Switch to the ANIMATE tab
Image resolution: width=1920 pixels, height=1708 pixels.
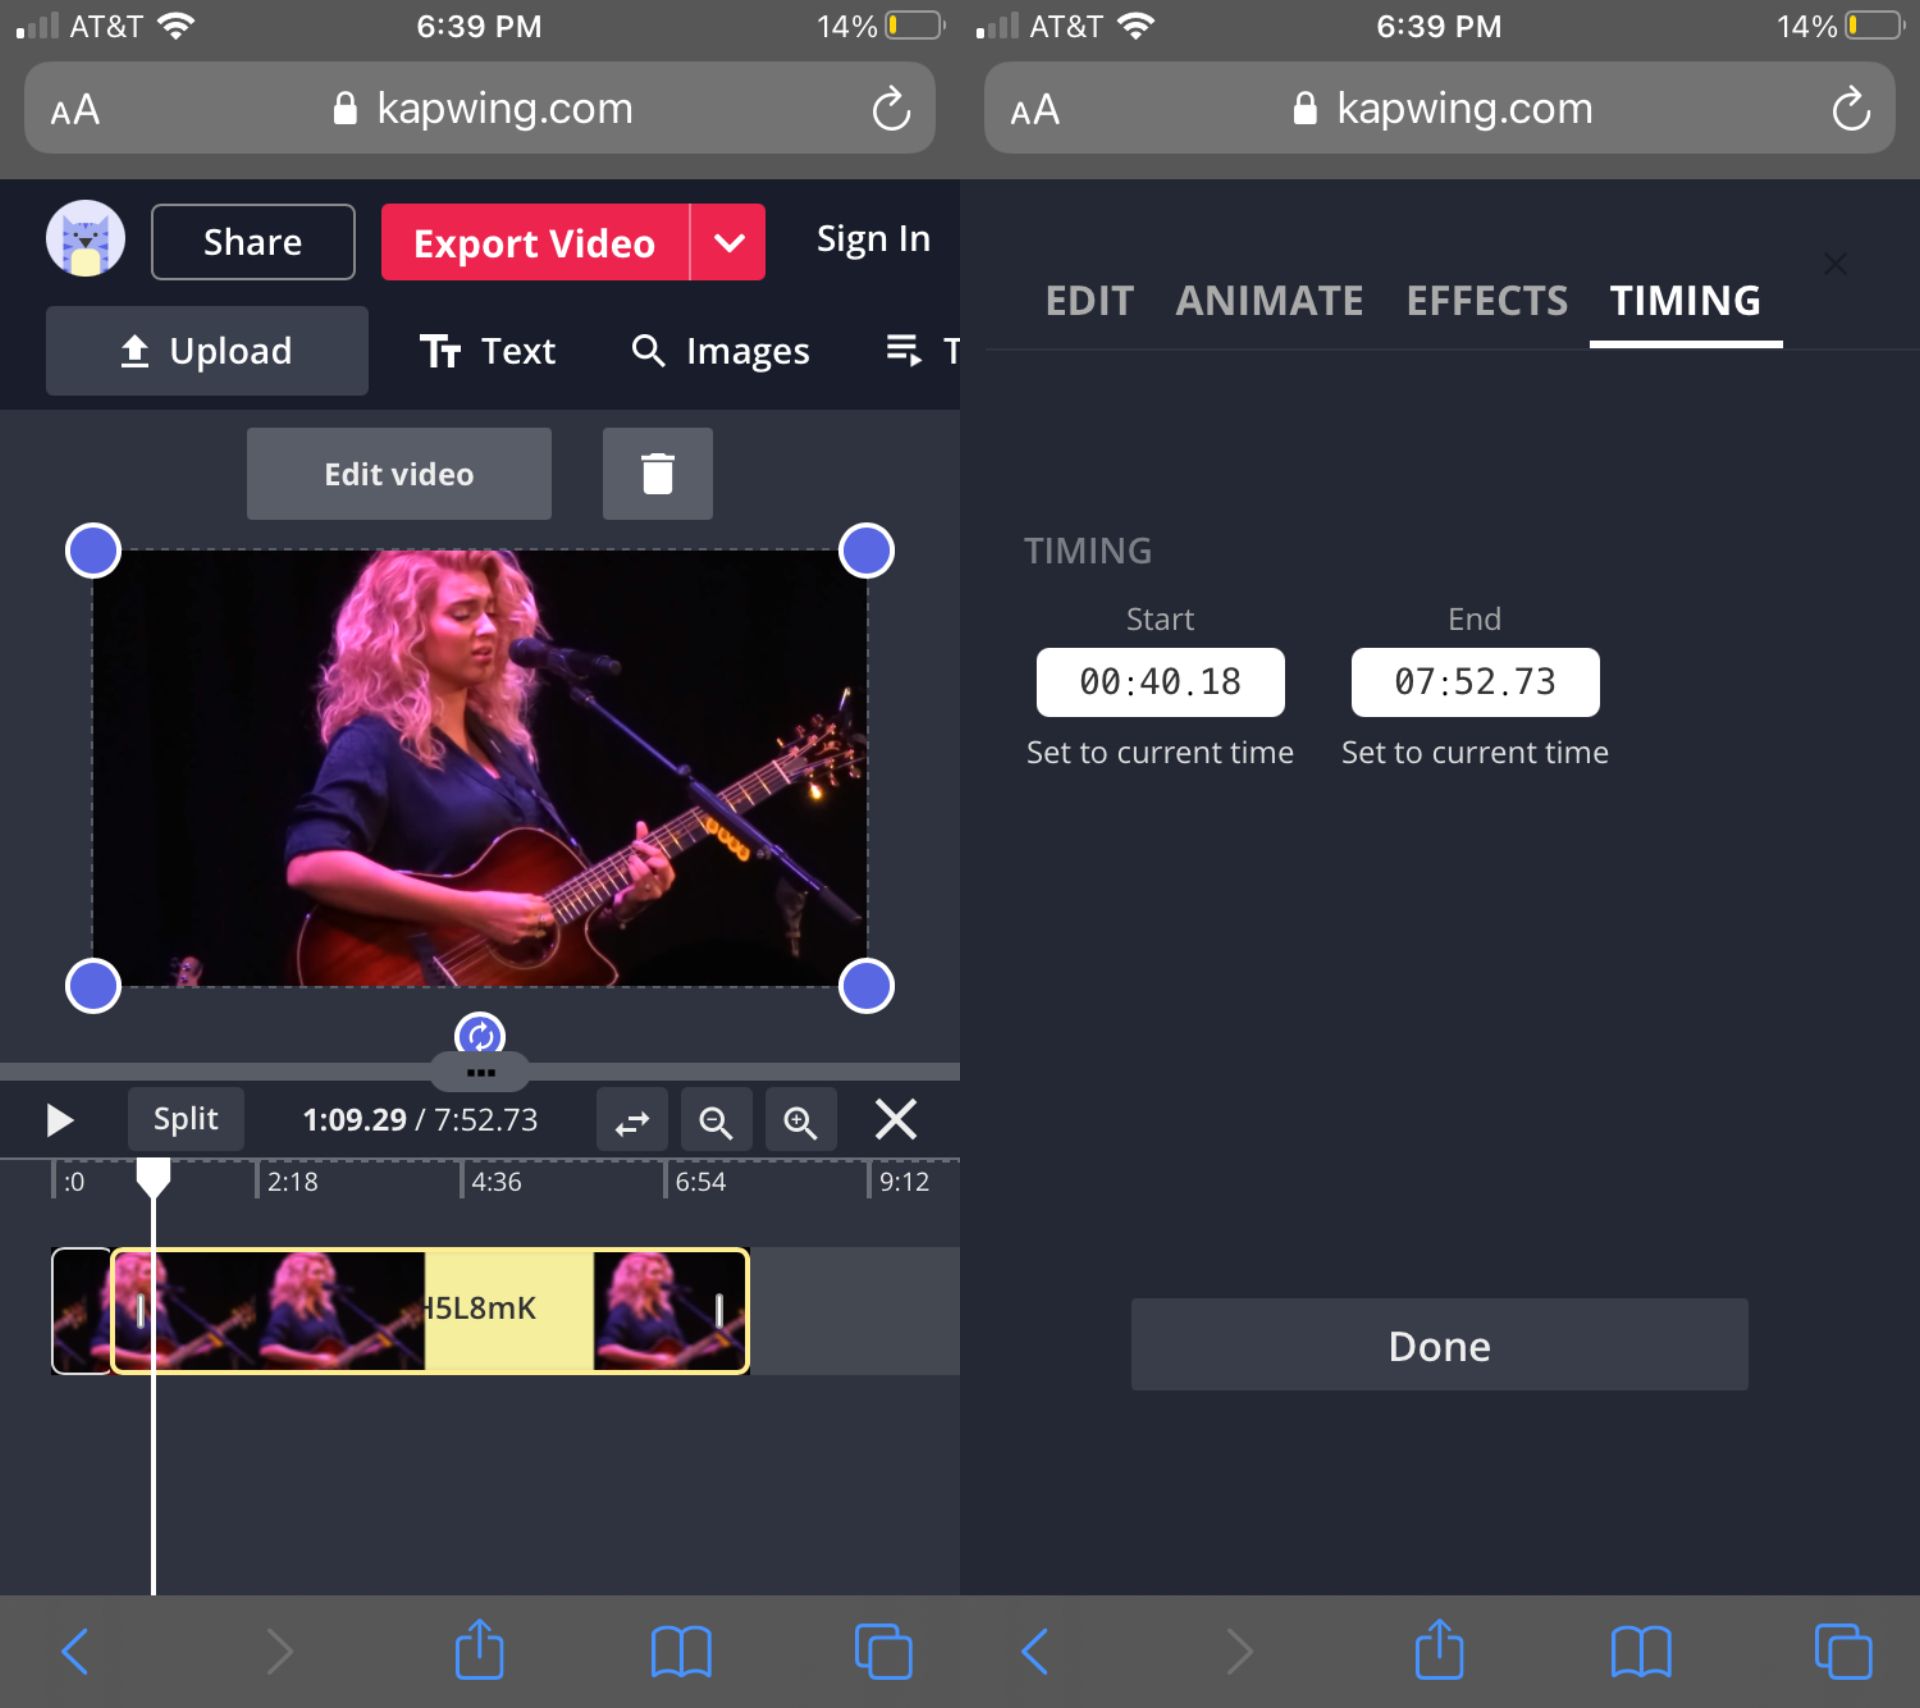click(1269, 300)
